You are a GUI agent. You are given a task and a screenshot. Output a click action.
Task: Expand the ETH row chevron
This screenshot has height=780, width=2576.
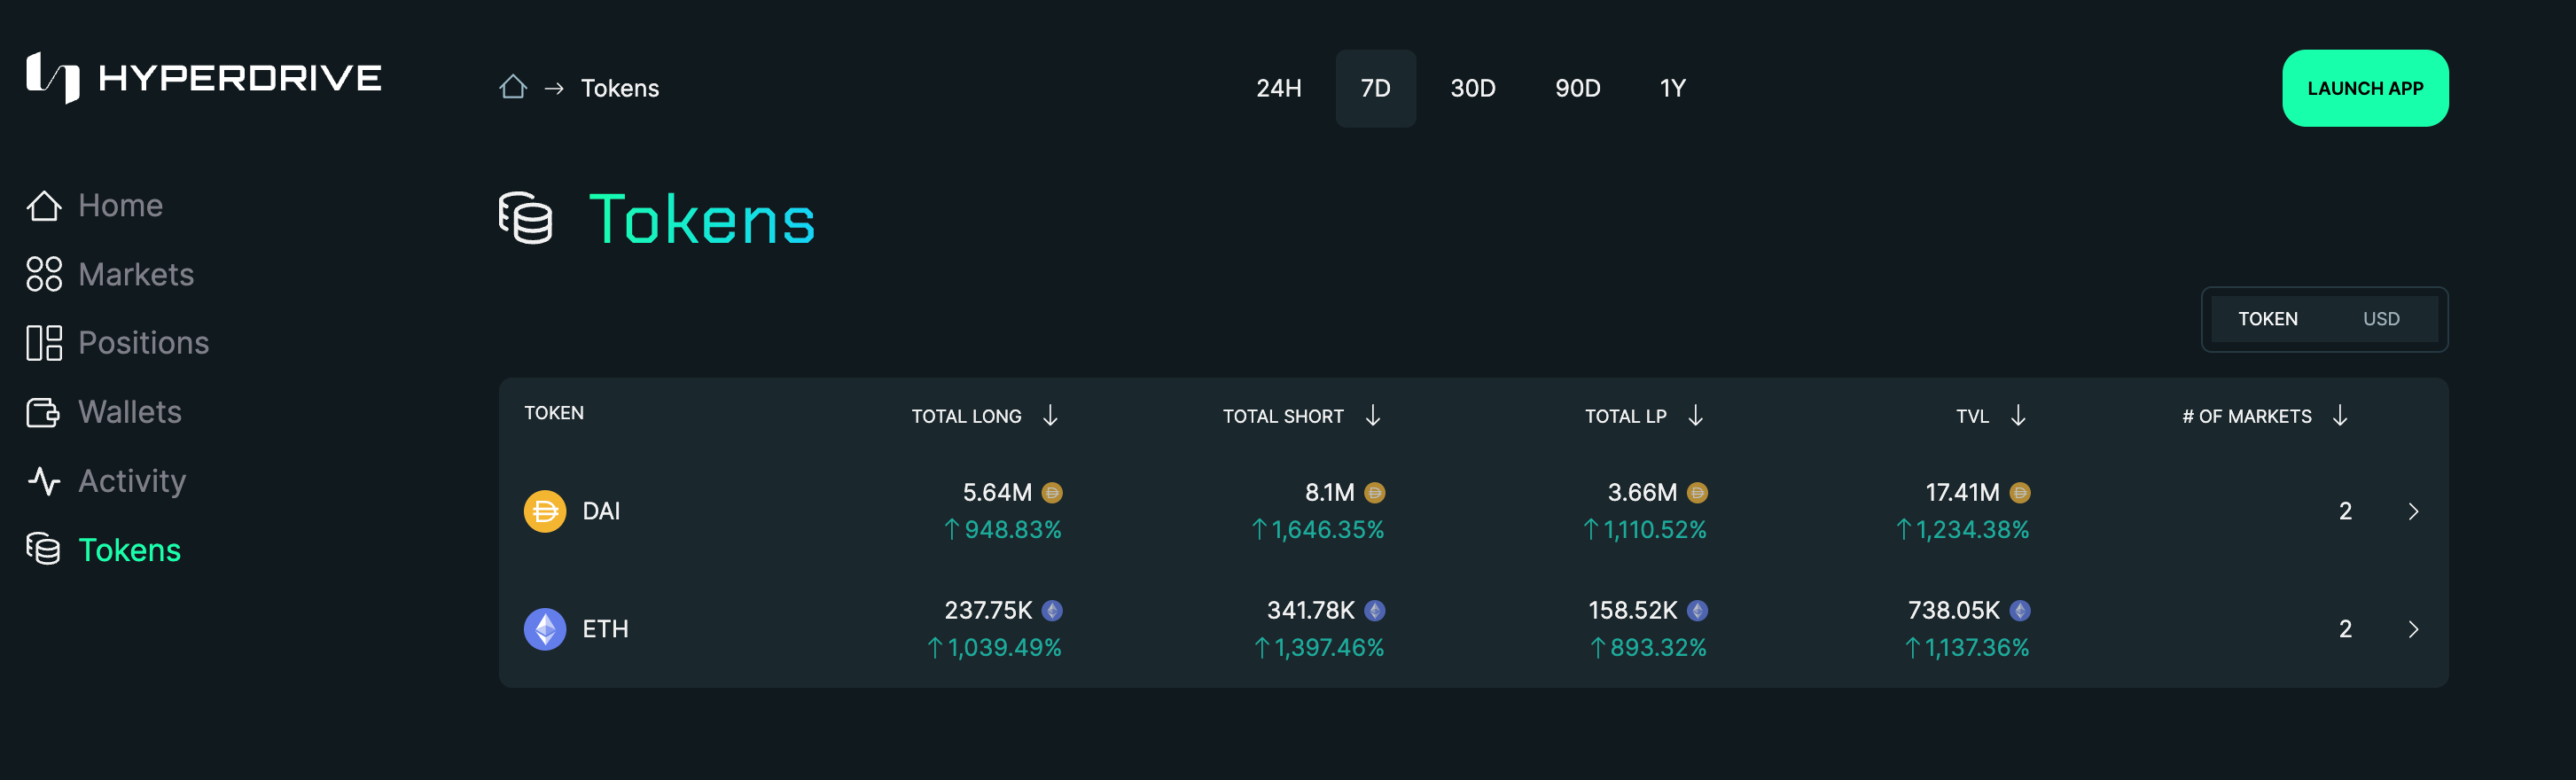click(x=2413, y=629)
